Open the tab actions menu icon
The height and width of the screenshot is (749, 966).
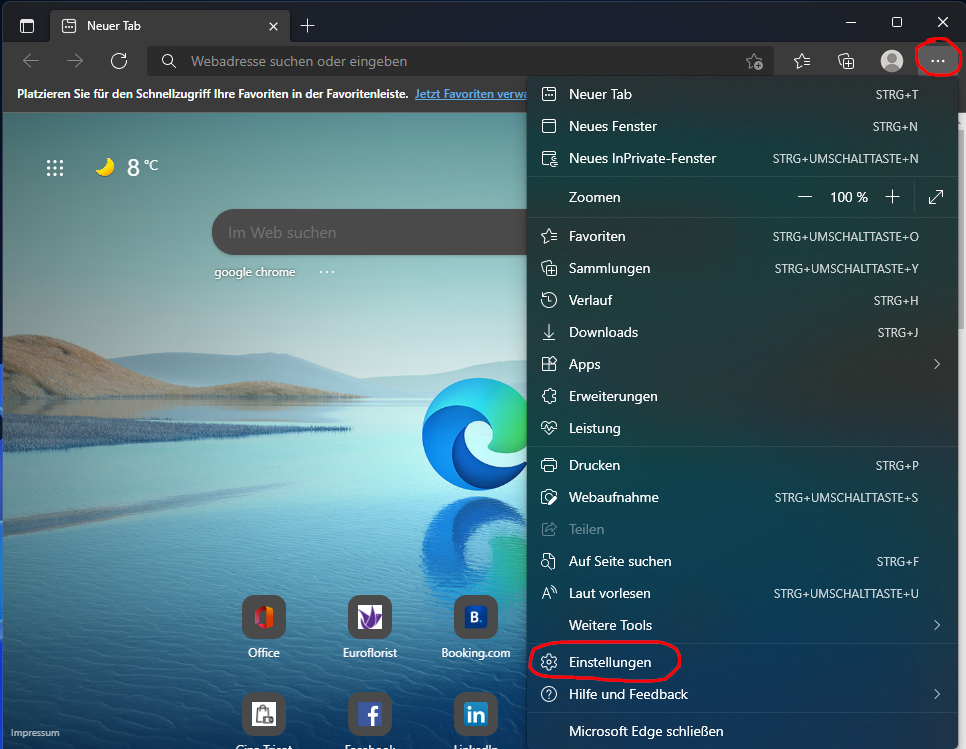[x=27, y=25]
